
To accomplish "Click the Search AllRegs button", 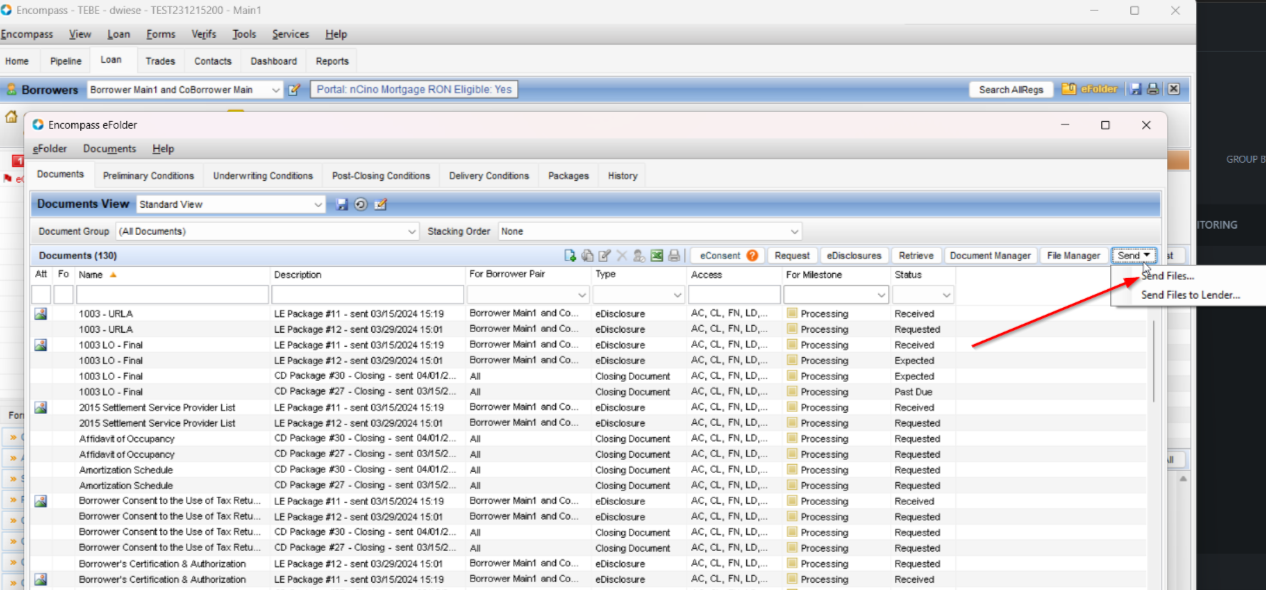I will [x=1011, y=90].
